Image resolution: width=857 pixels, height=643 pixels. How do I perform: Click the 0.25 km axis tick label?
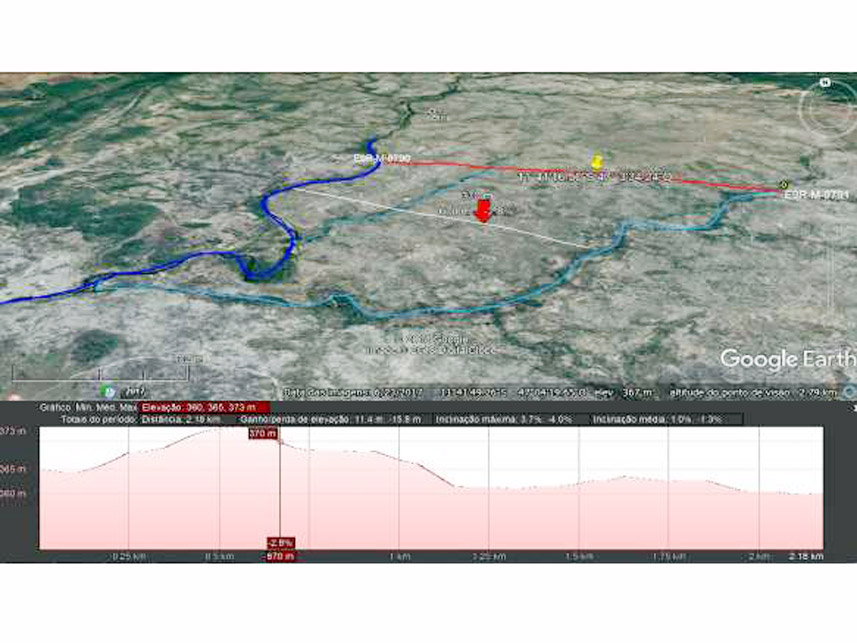[x=129, y=557]
